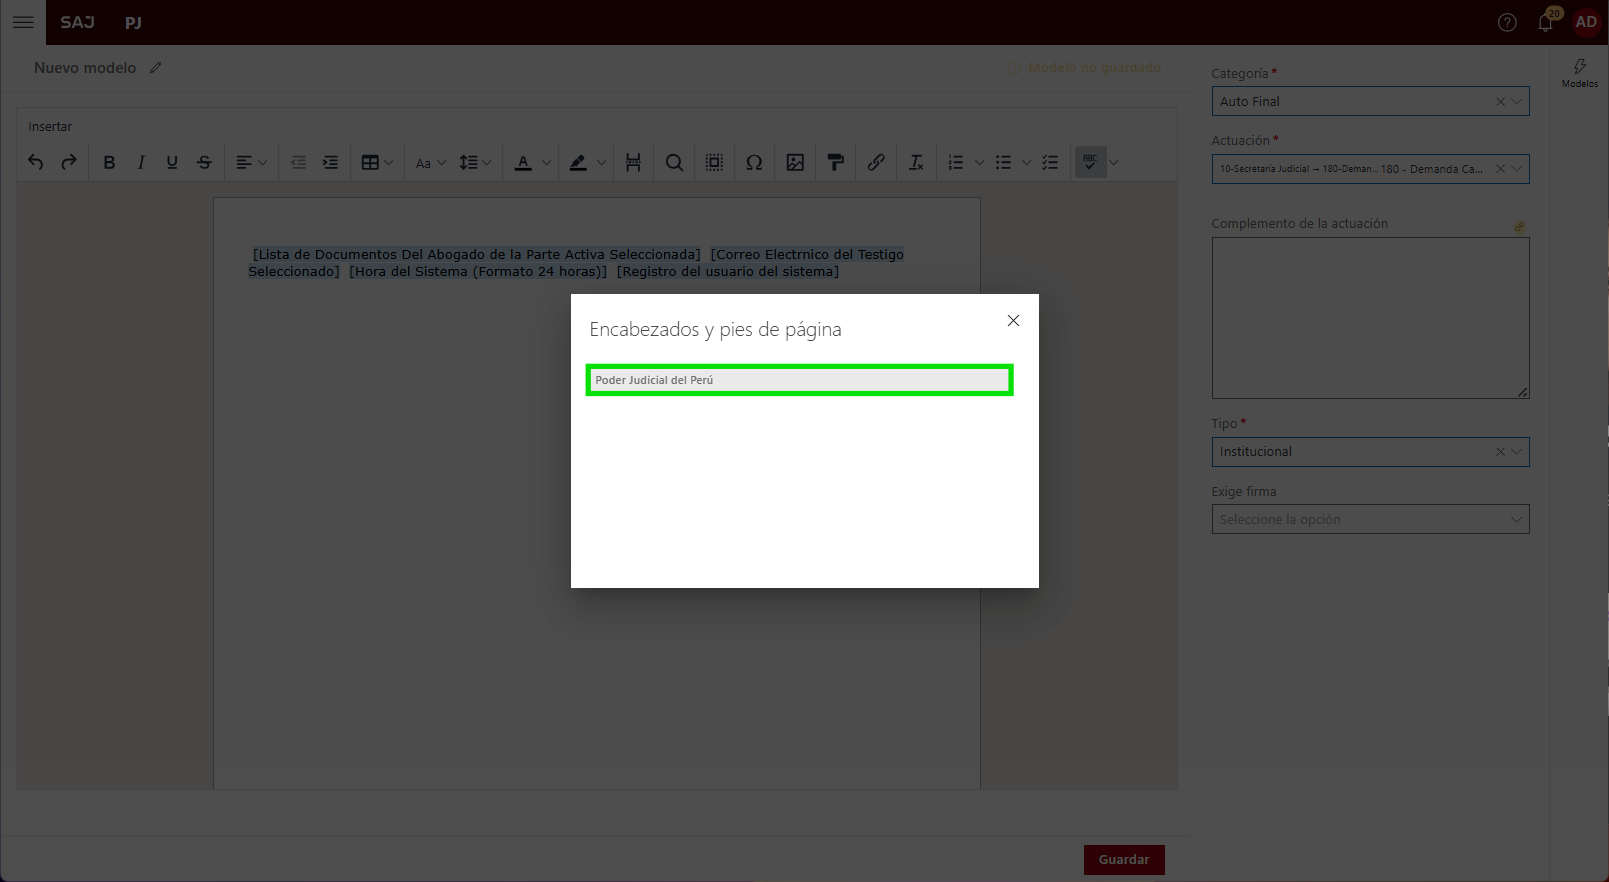Open the Tipo dropdown showing Institucional
The height and width of the screenshot is (882, 1609).
click(x=1370, y=452)
